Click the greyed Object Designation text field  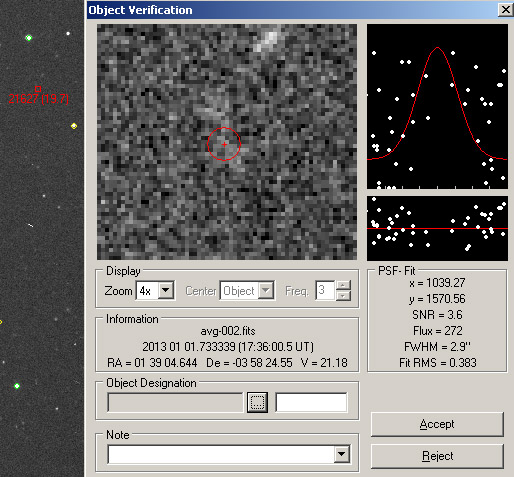coord(175,403)
